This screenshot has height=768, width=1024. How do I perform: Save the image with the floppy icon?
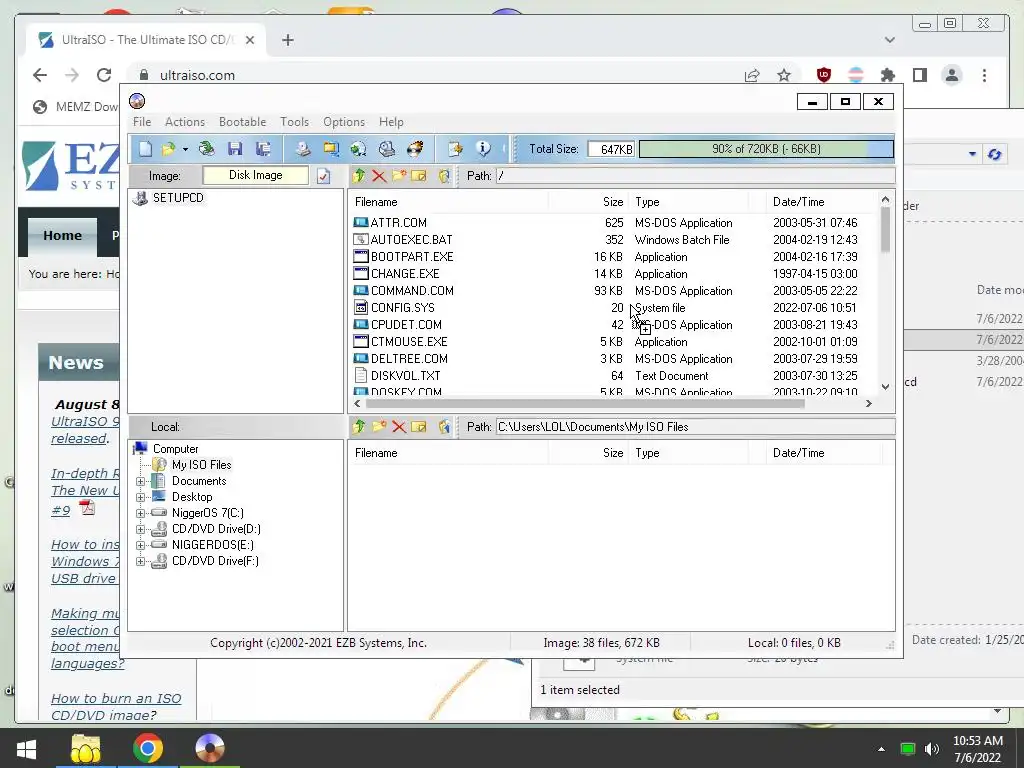235,149
